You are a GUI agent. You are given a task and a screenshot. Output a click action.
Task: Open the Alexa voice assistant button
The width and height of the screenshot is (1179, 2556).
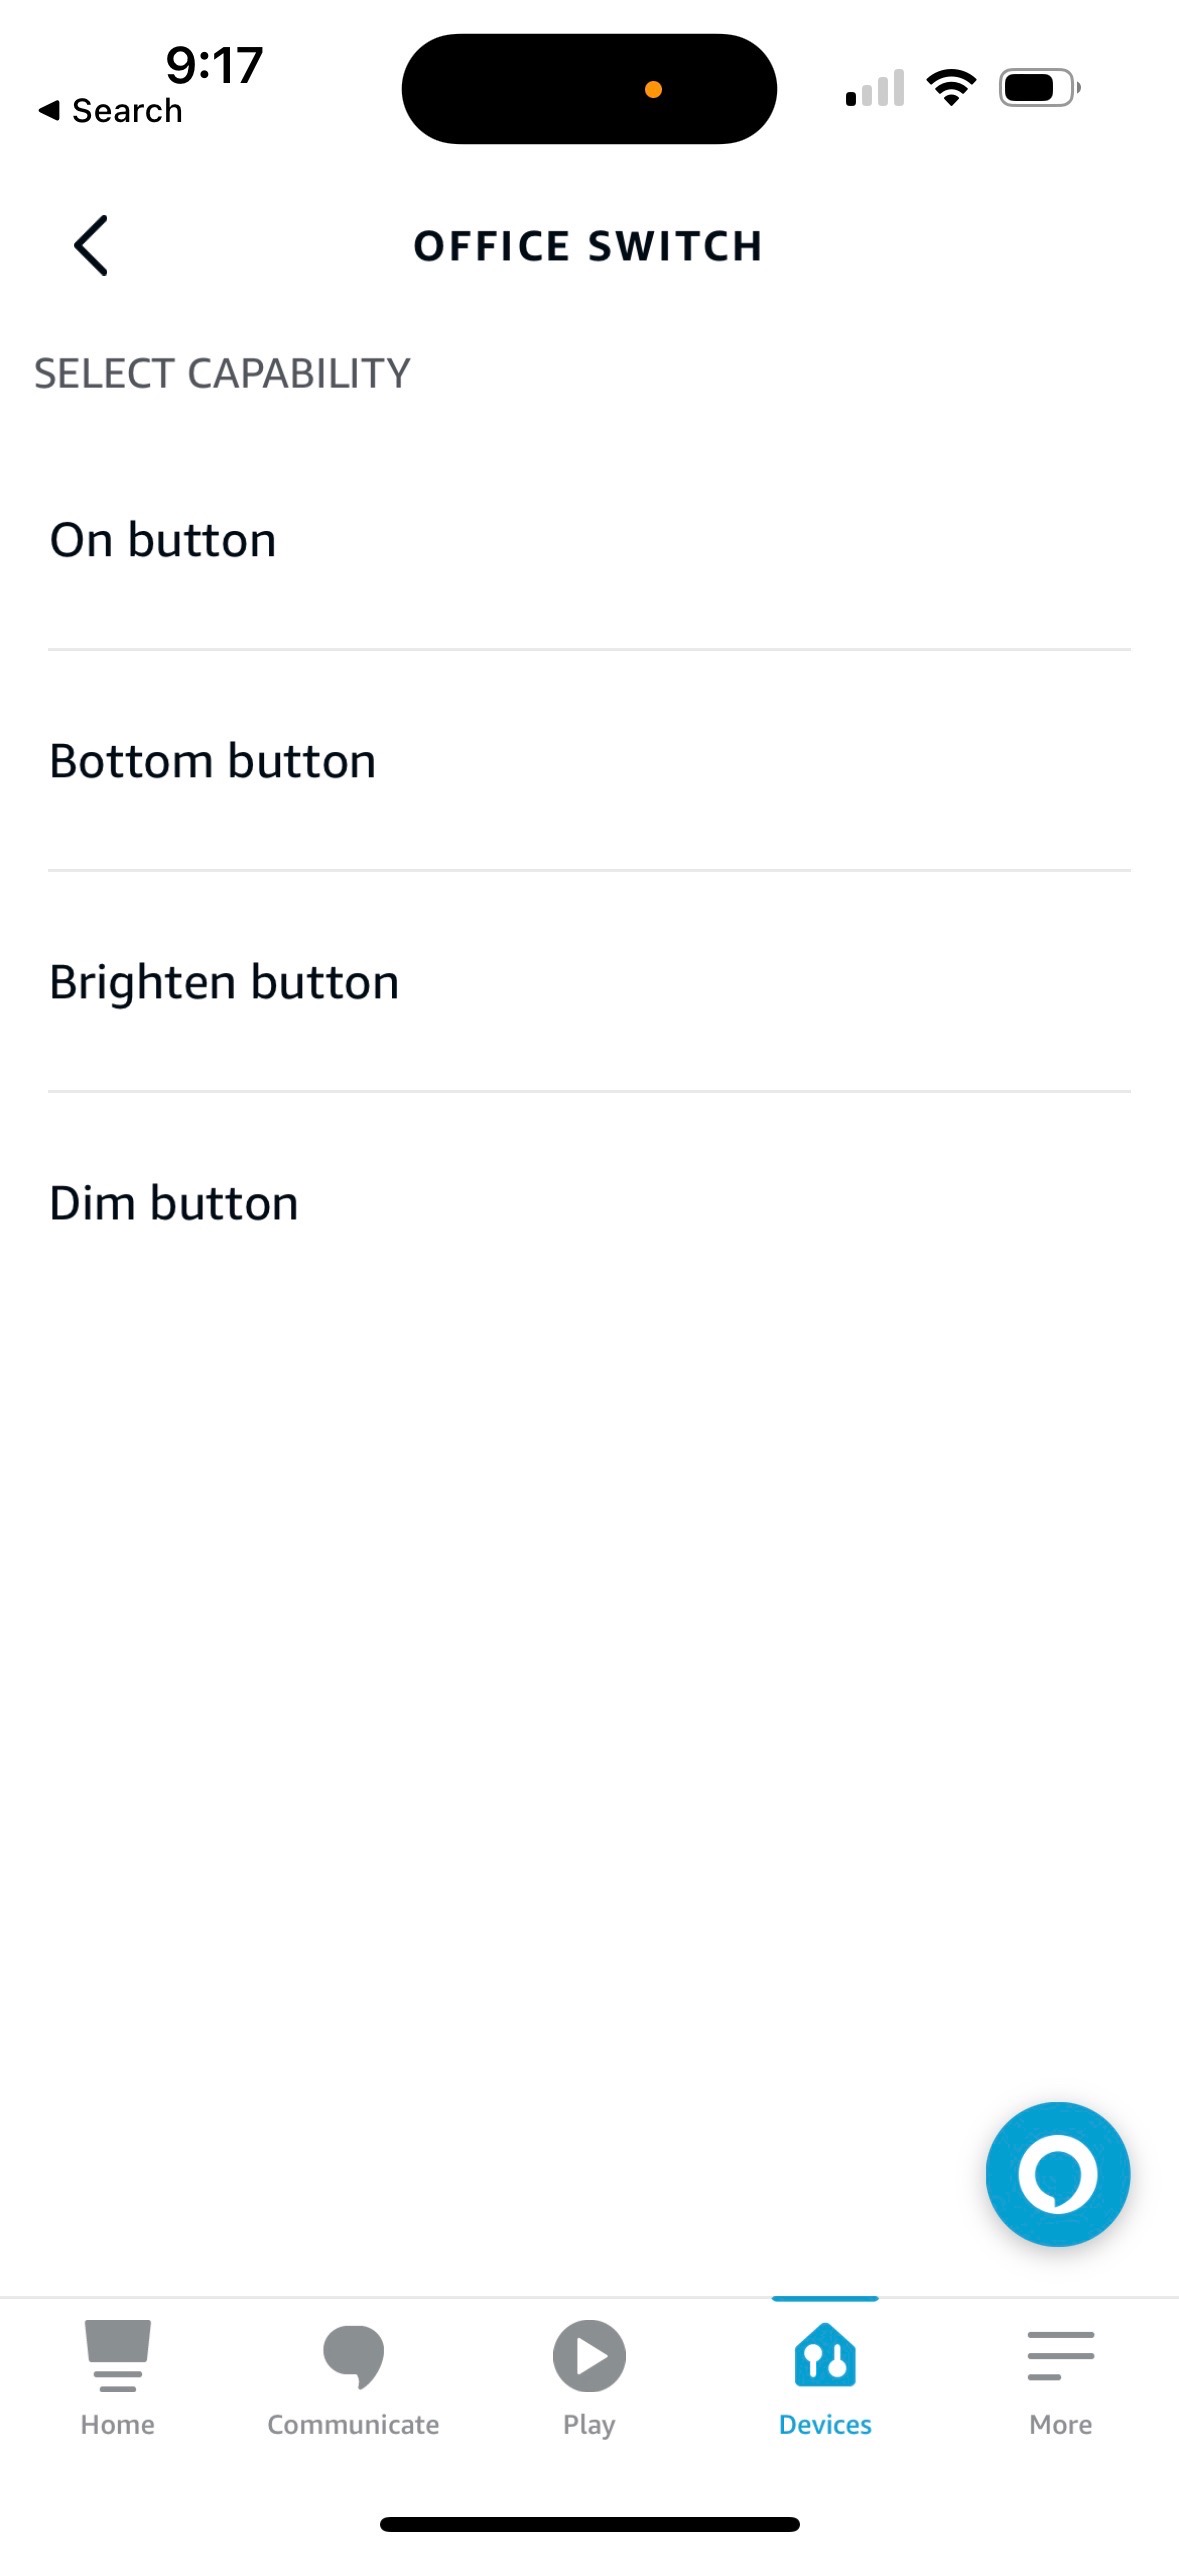click(1057, 2173)
